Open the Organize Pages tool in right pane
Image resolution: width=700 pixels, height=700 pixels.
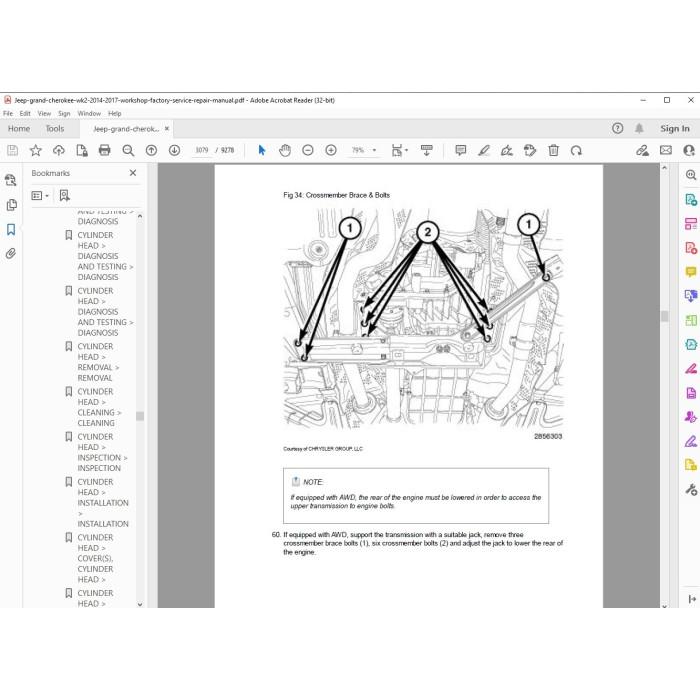pyautogui.click(x=691, y=321)
